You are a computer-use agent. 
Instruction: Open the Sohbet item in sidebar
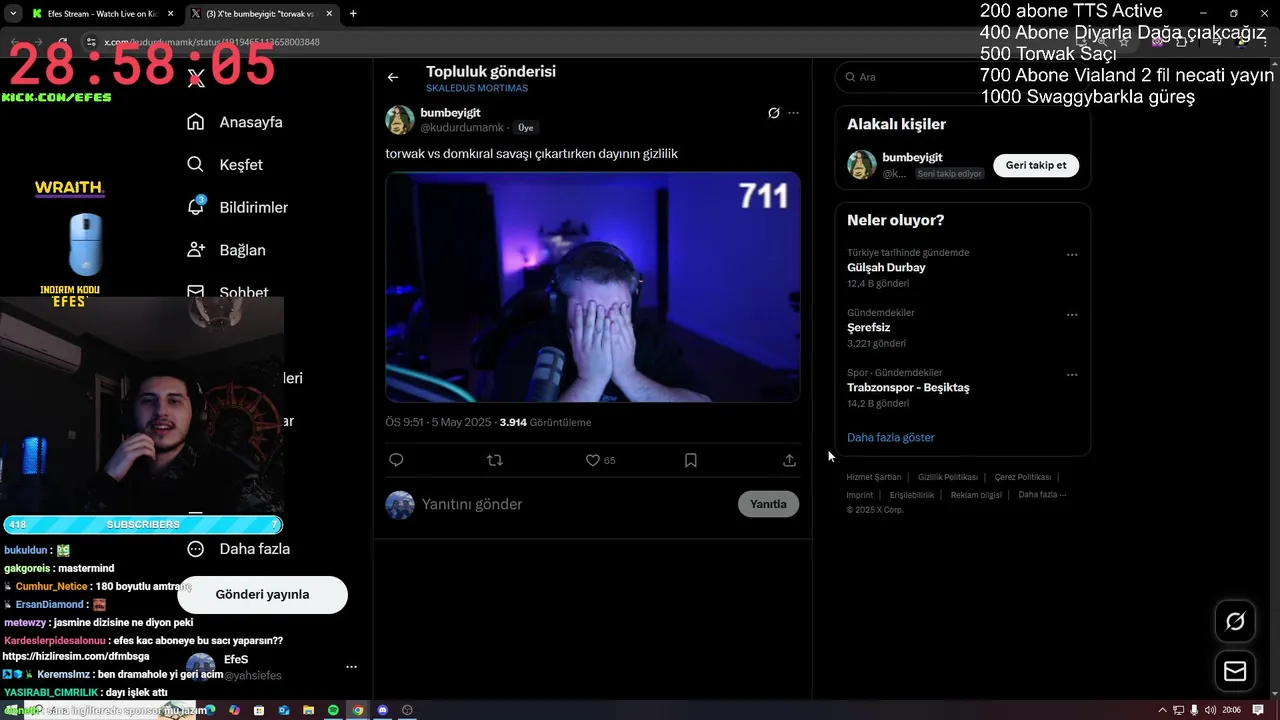228,292
